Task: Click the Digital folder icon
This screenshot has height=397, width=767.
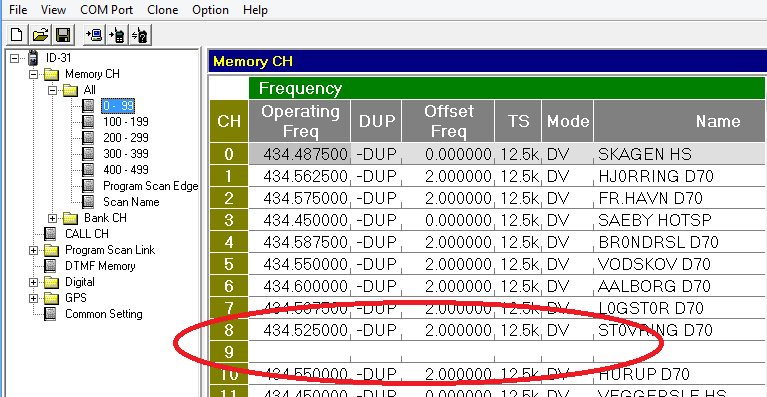Action: coord(51,283)
